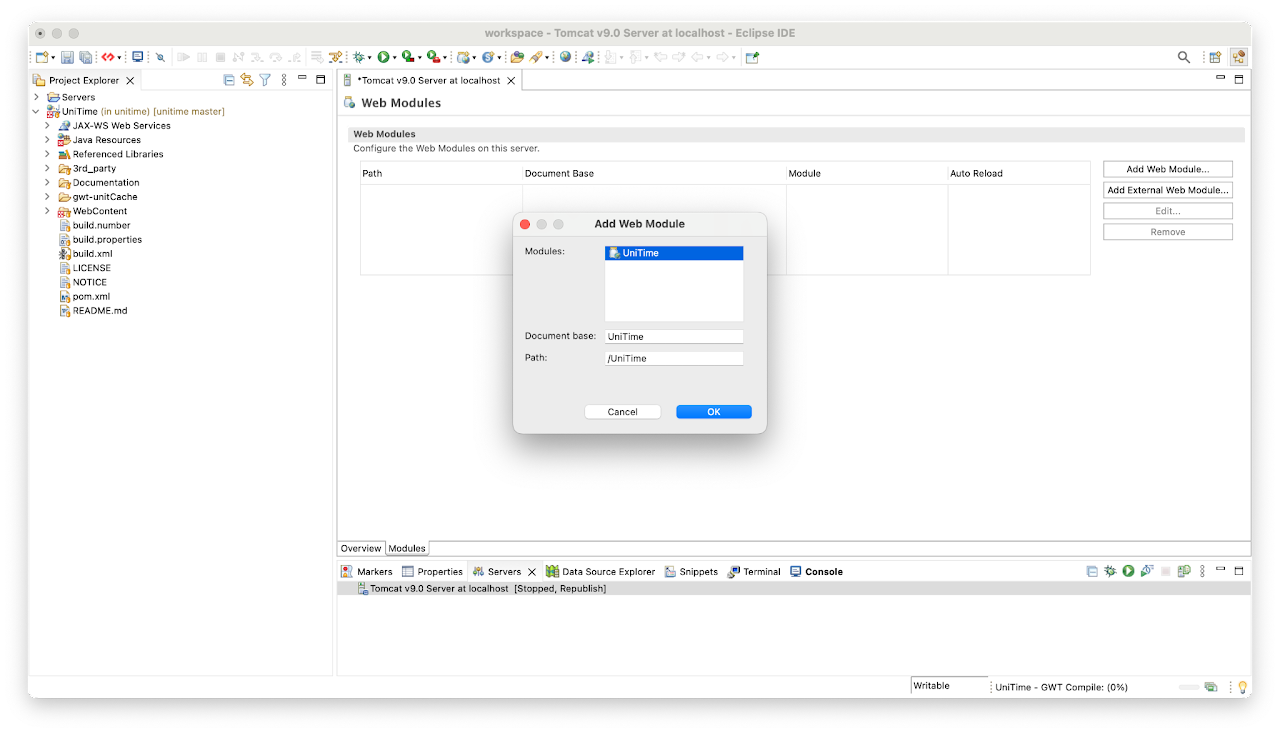Click the Save All toolbar icon
This screenshot has width=1280, height=733.
[85, 58]
